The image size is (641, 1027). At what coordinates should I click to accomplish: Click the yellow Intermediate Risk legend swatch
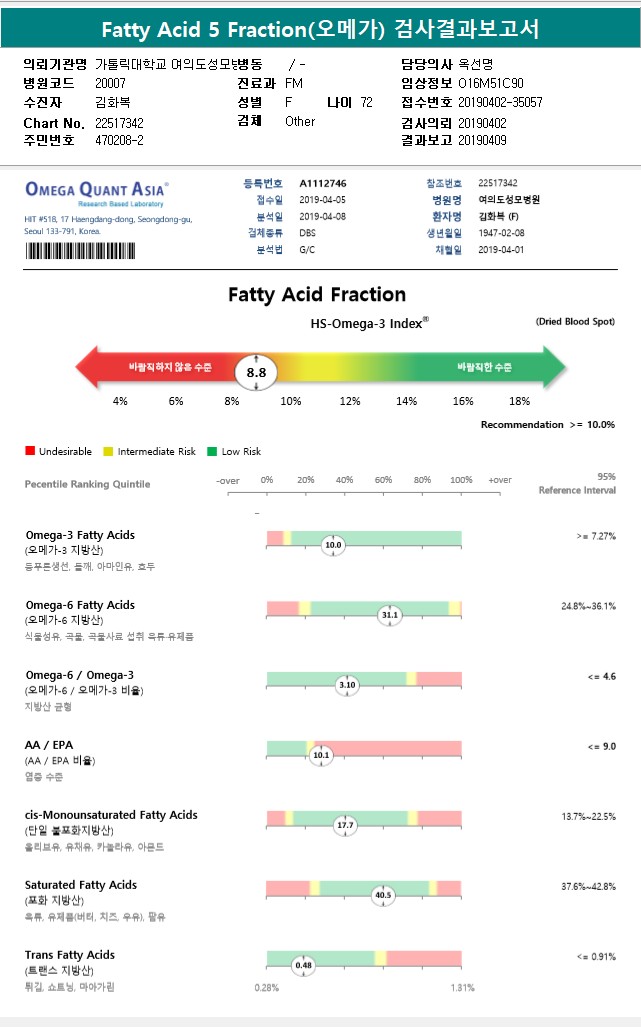point(109,452)
